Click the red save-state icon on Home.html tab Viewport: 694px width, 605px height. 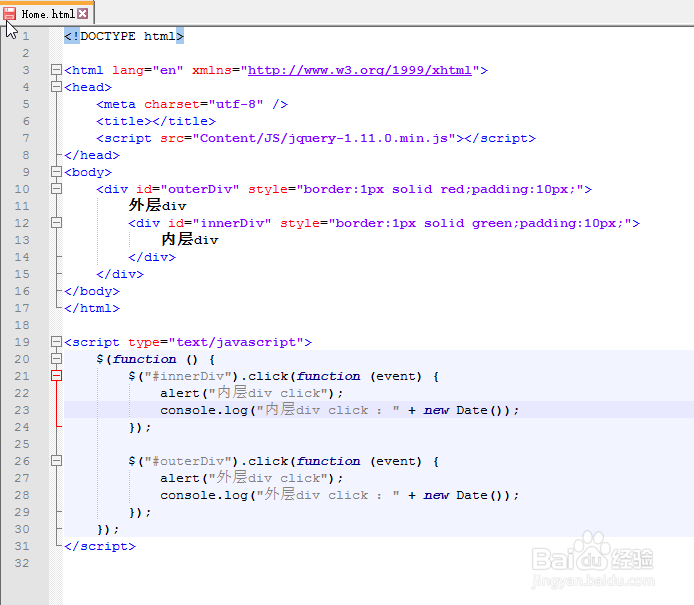coord(9,14)
